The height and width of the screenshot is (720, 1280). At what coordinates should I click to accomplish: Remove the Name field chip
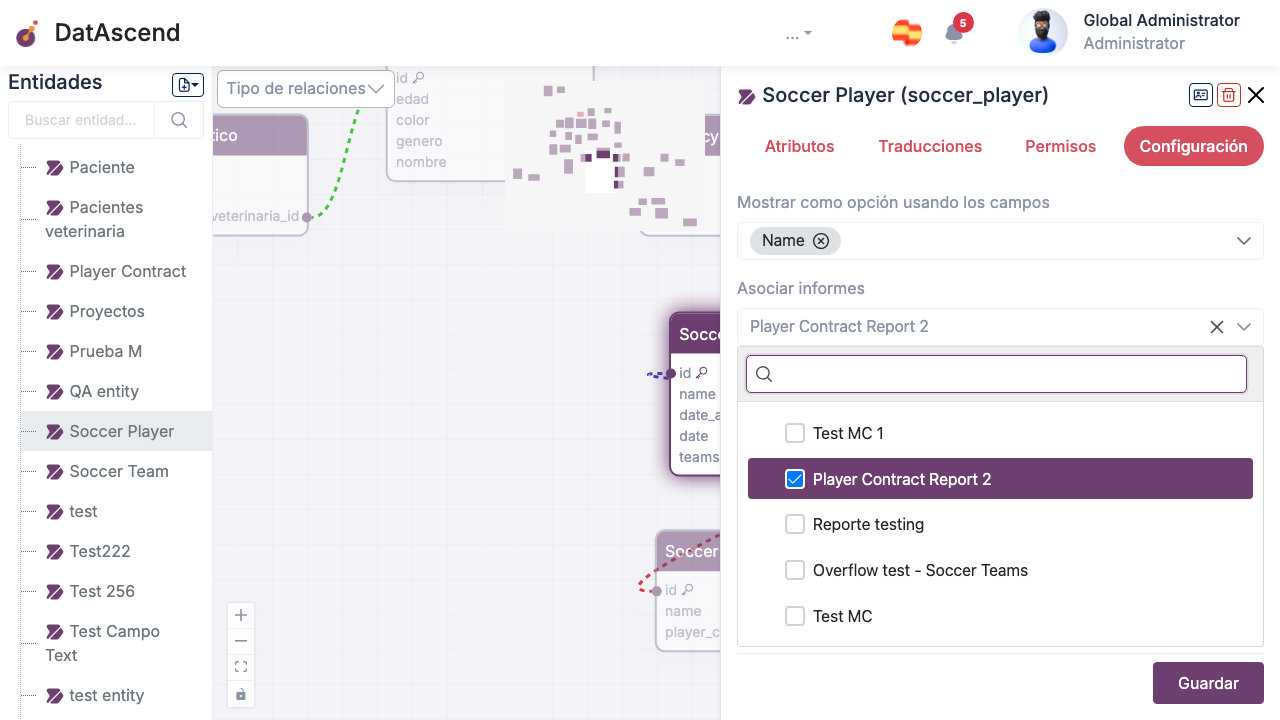(821, 240)
